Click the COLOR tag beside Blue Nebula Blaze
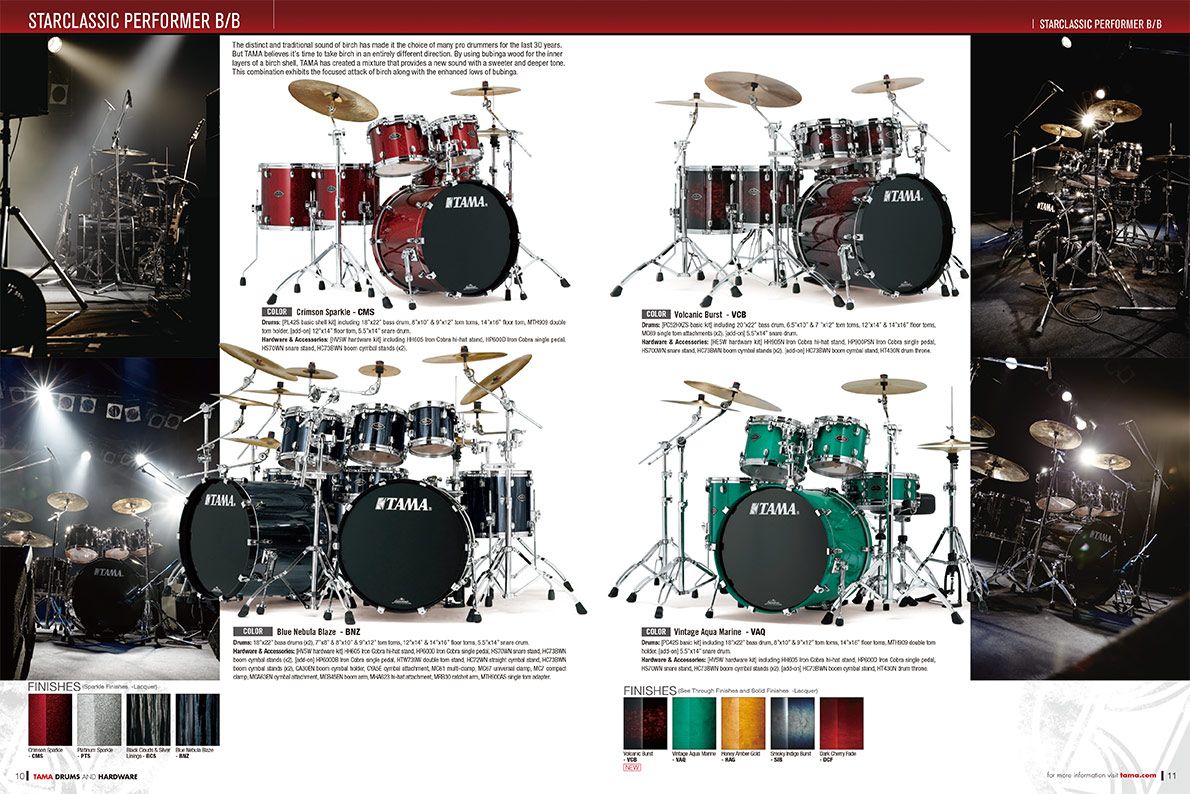Viewport: 1190px width, 794px height. coord(253,632)
